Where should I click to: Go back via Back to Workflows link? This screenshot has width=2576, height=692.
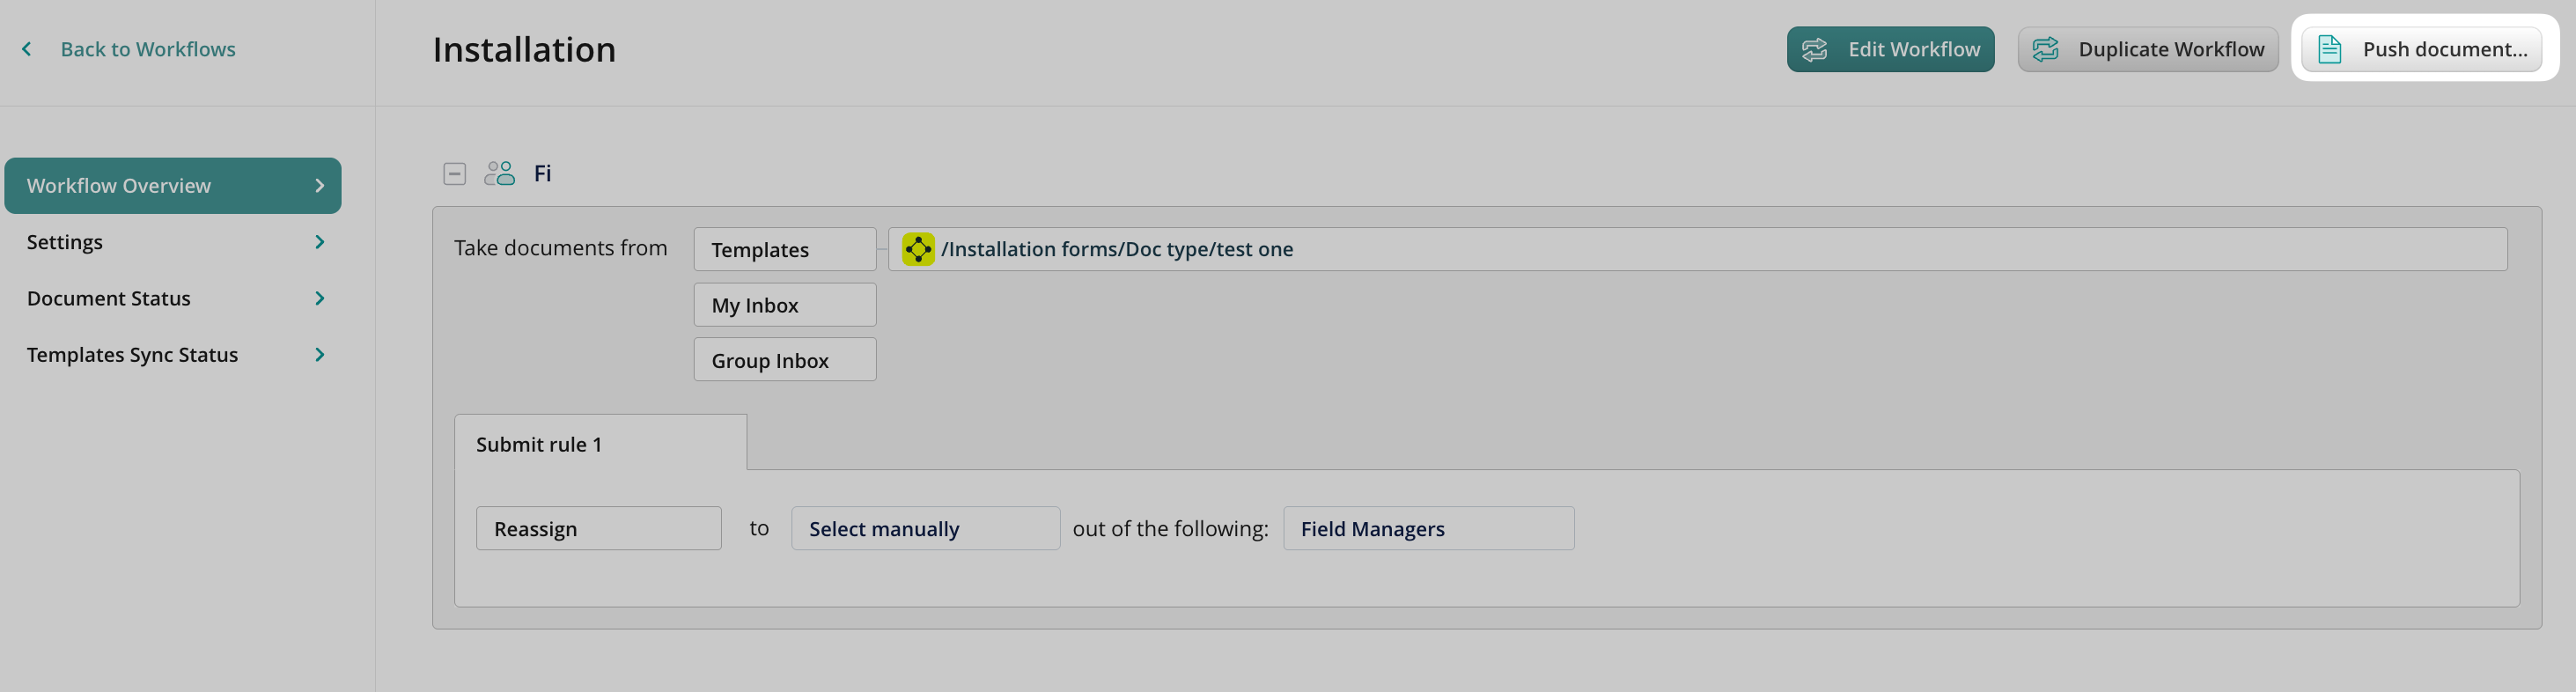click(148, 49)
